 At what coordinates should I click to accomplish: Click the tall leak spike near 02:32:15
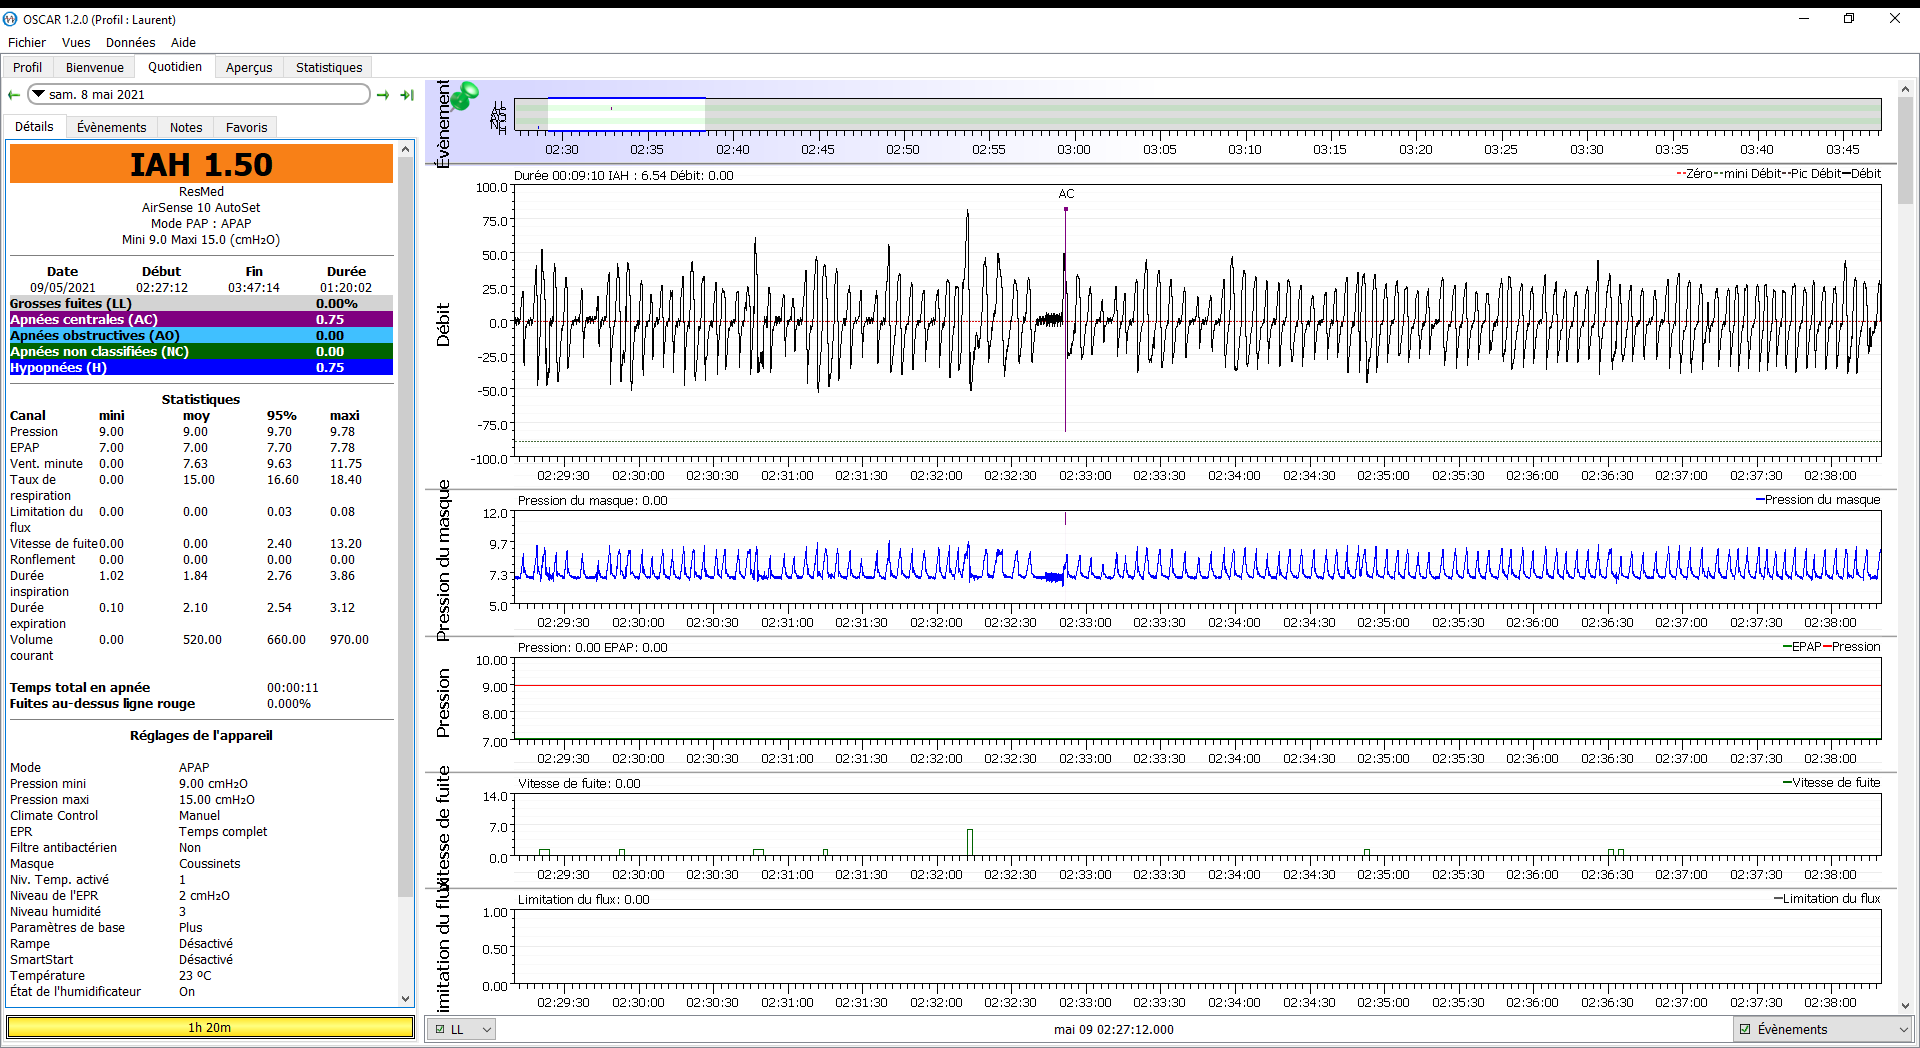point(970,843)
